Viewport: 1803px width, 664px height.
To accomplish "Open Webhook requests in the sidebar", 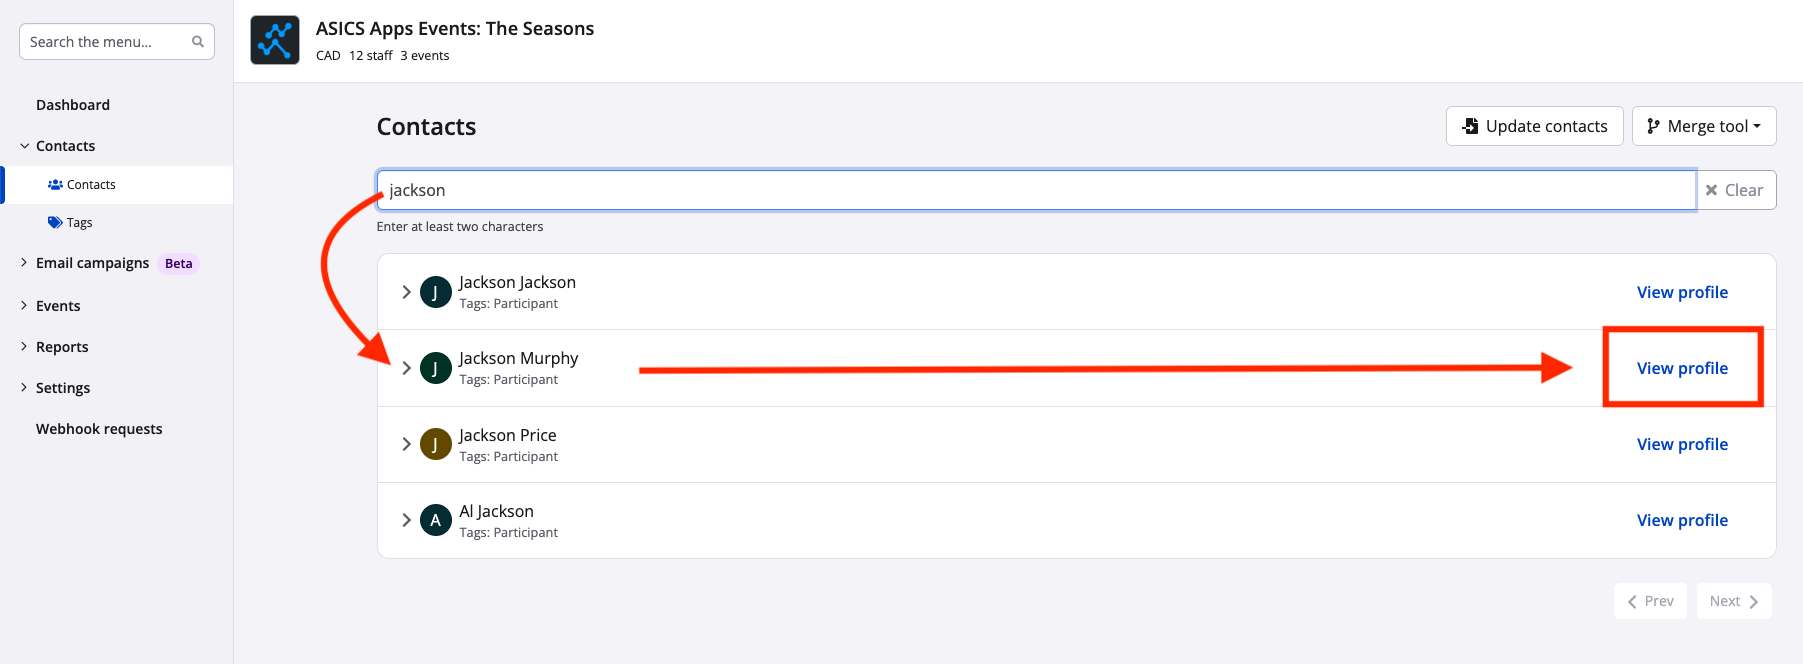I will tap(99, 429).
